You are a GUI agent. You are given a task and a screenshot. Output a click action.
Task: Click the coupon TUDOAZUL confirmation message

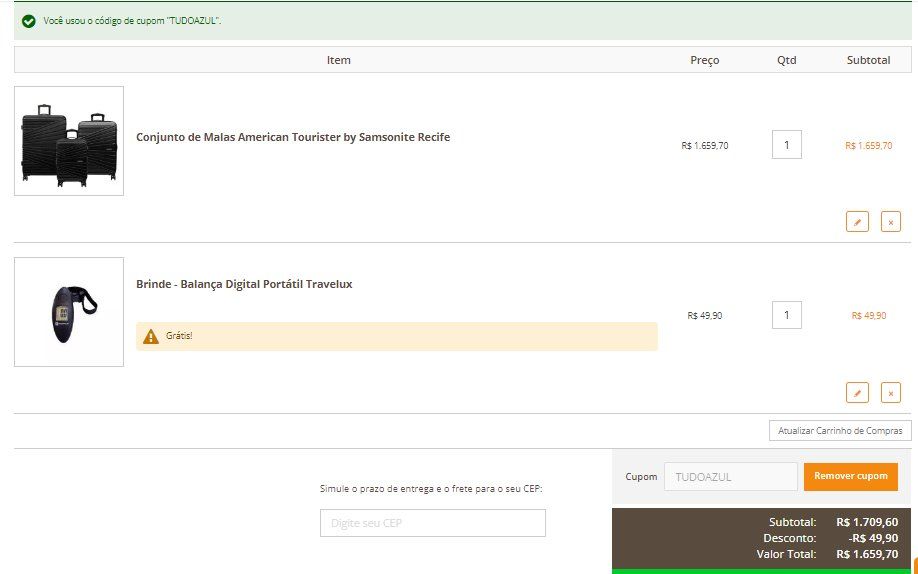pyautogui.click(x=132, y=21)
